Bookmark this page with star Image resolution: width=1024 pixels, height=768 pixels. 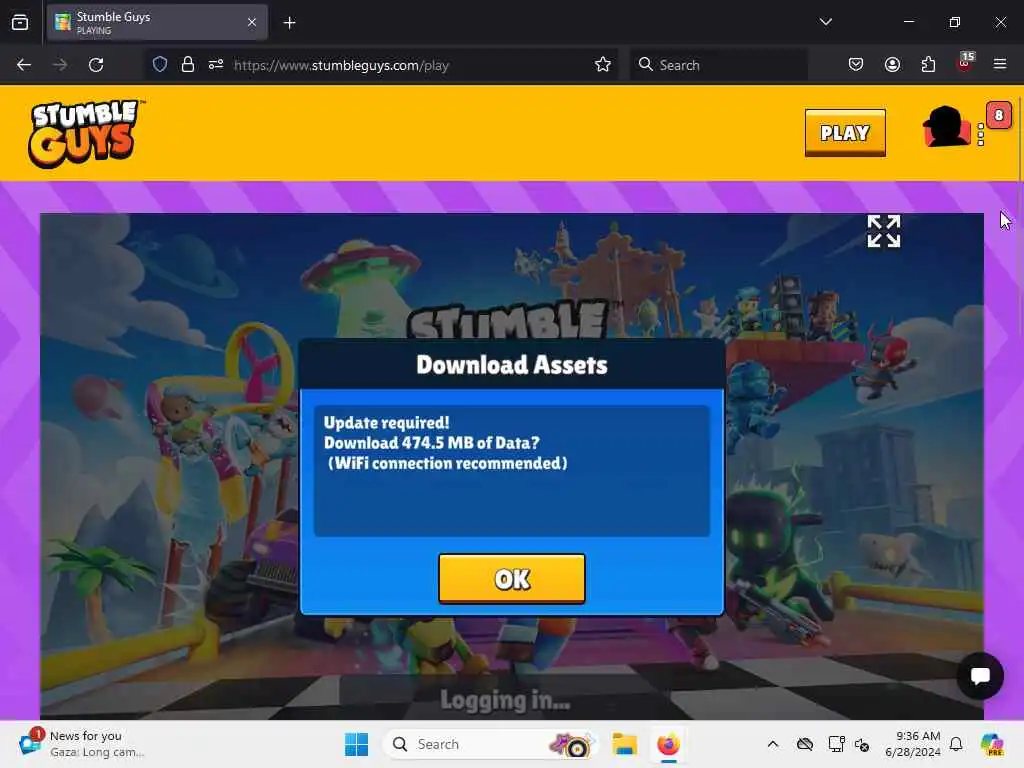point(603,65)
